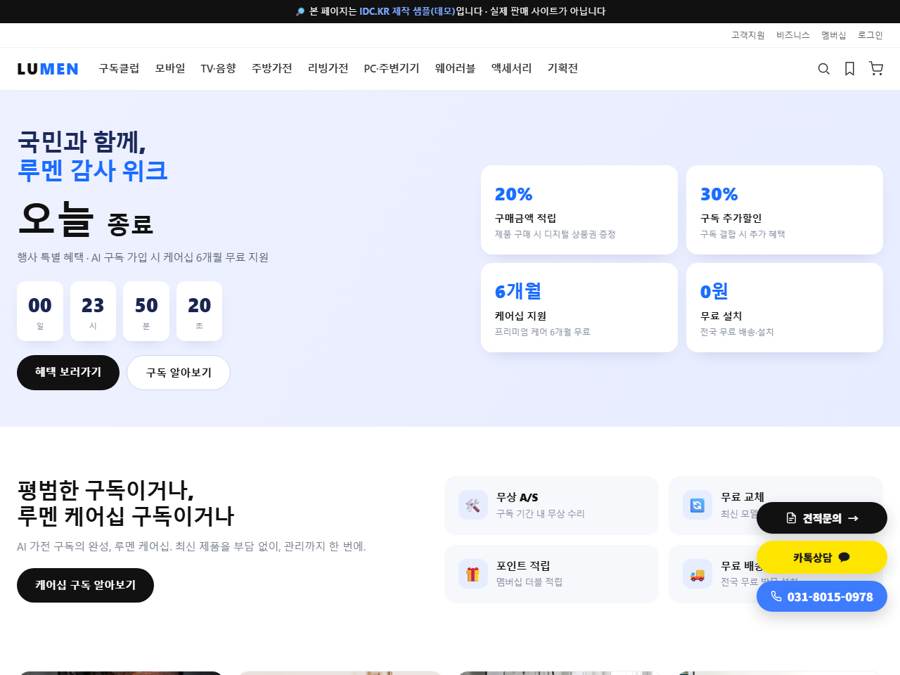Click the countdown days box 00
The height and width of the screenshot is (675, 900).
40,311
